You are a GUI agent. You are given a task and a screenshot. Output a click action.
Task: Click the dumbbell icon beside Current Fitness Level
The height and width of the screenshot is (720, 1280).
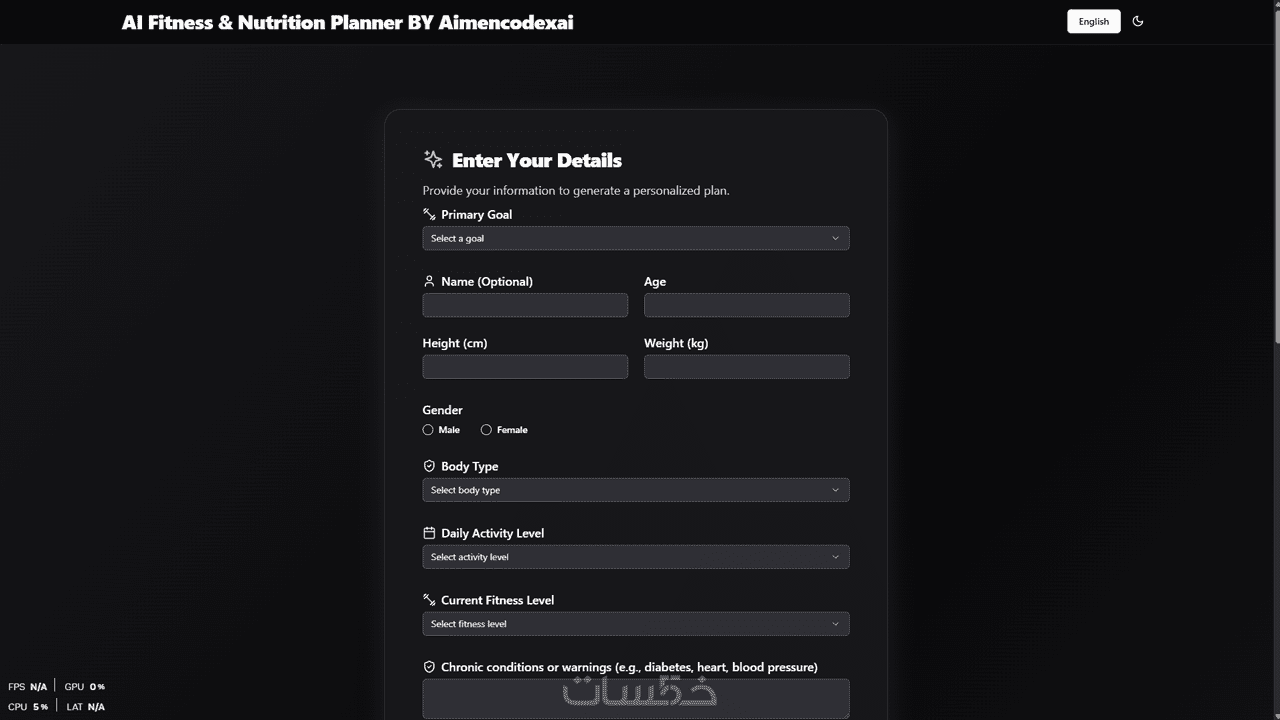point(429,600)
